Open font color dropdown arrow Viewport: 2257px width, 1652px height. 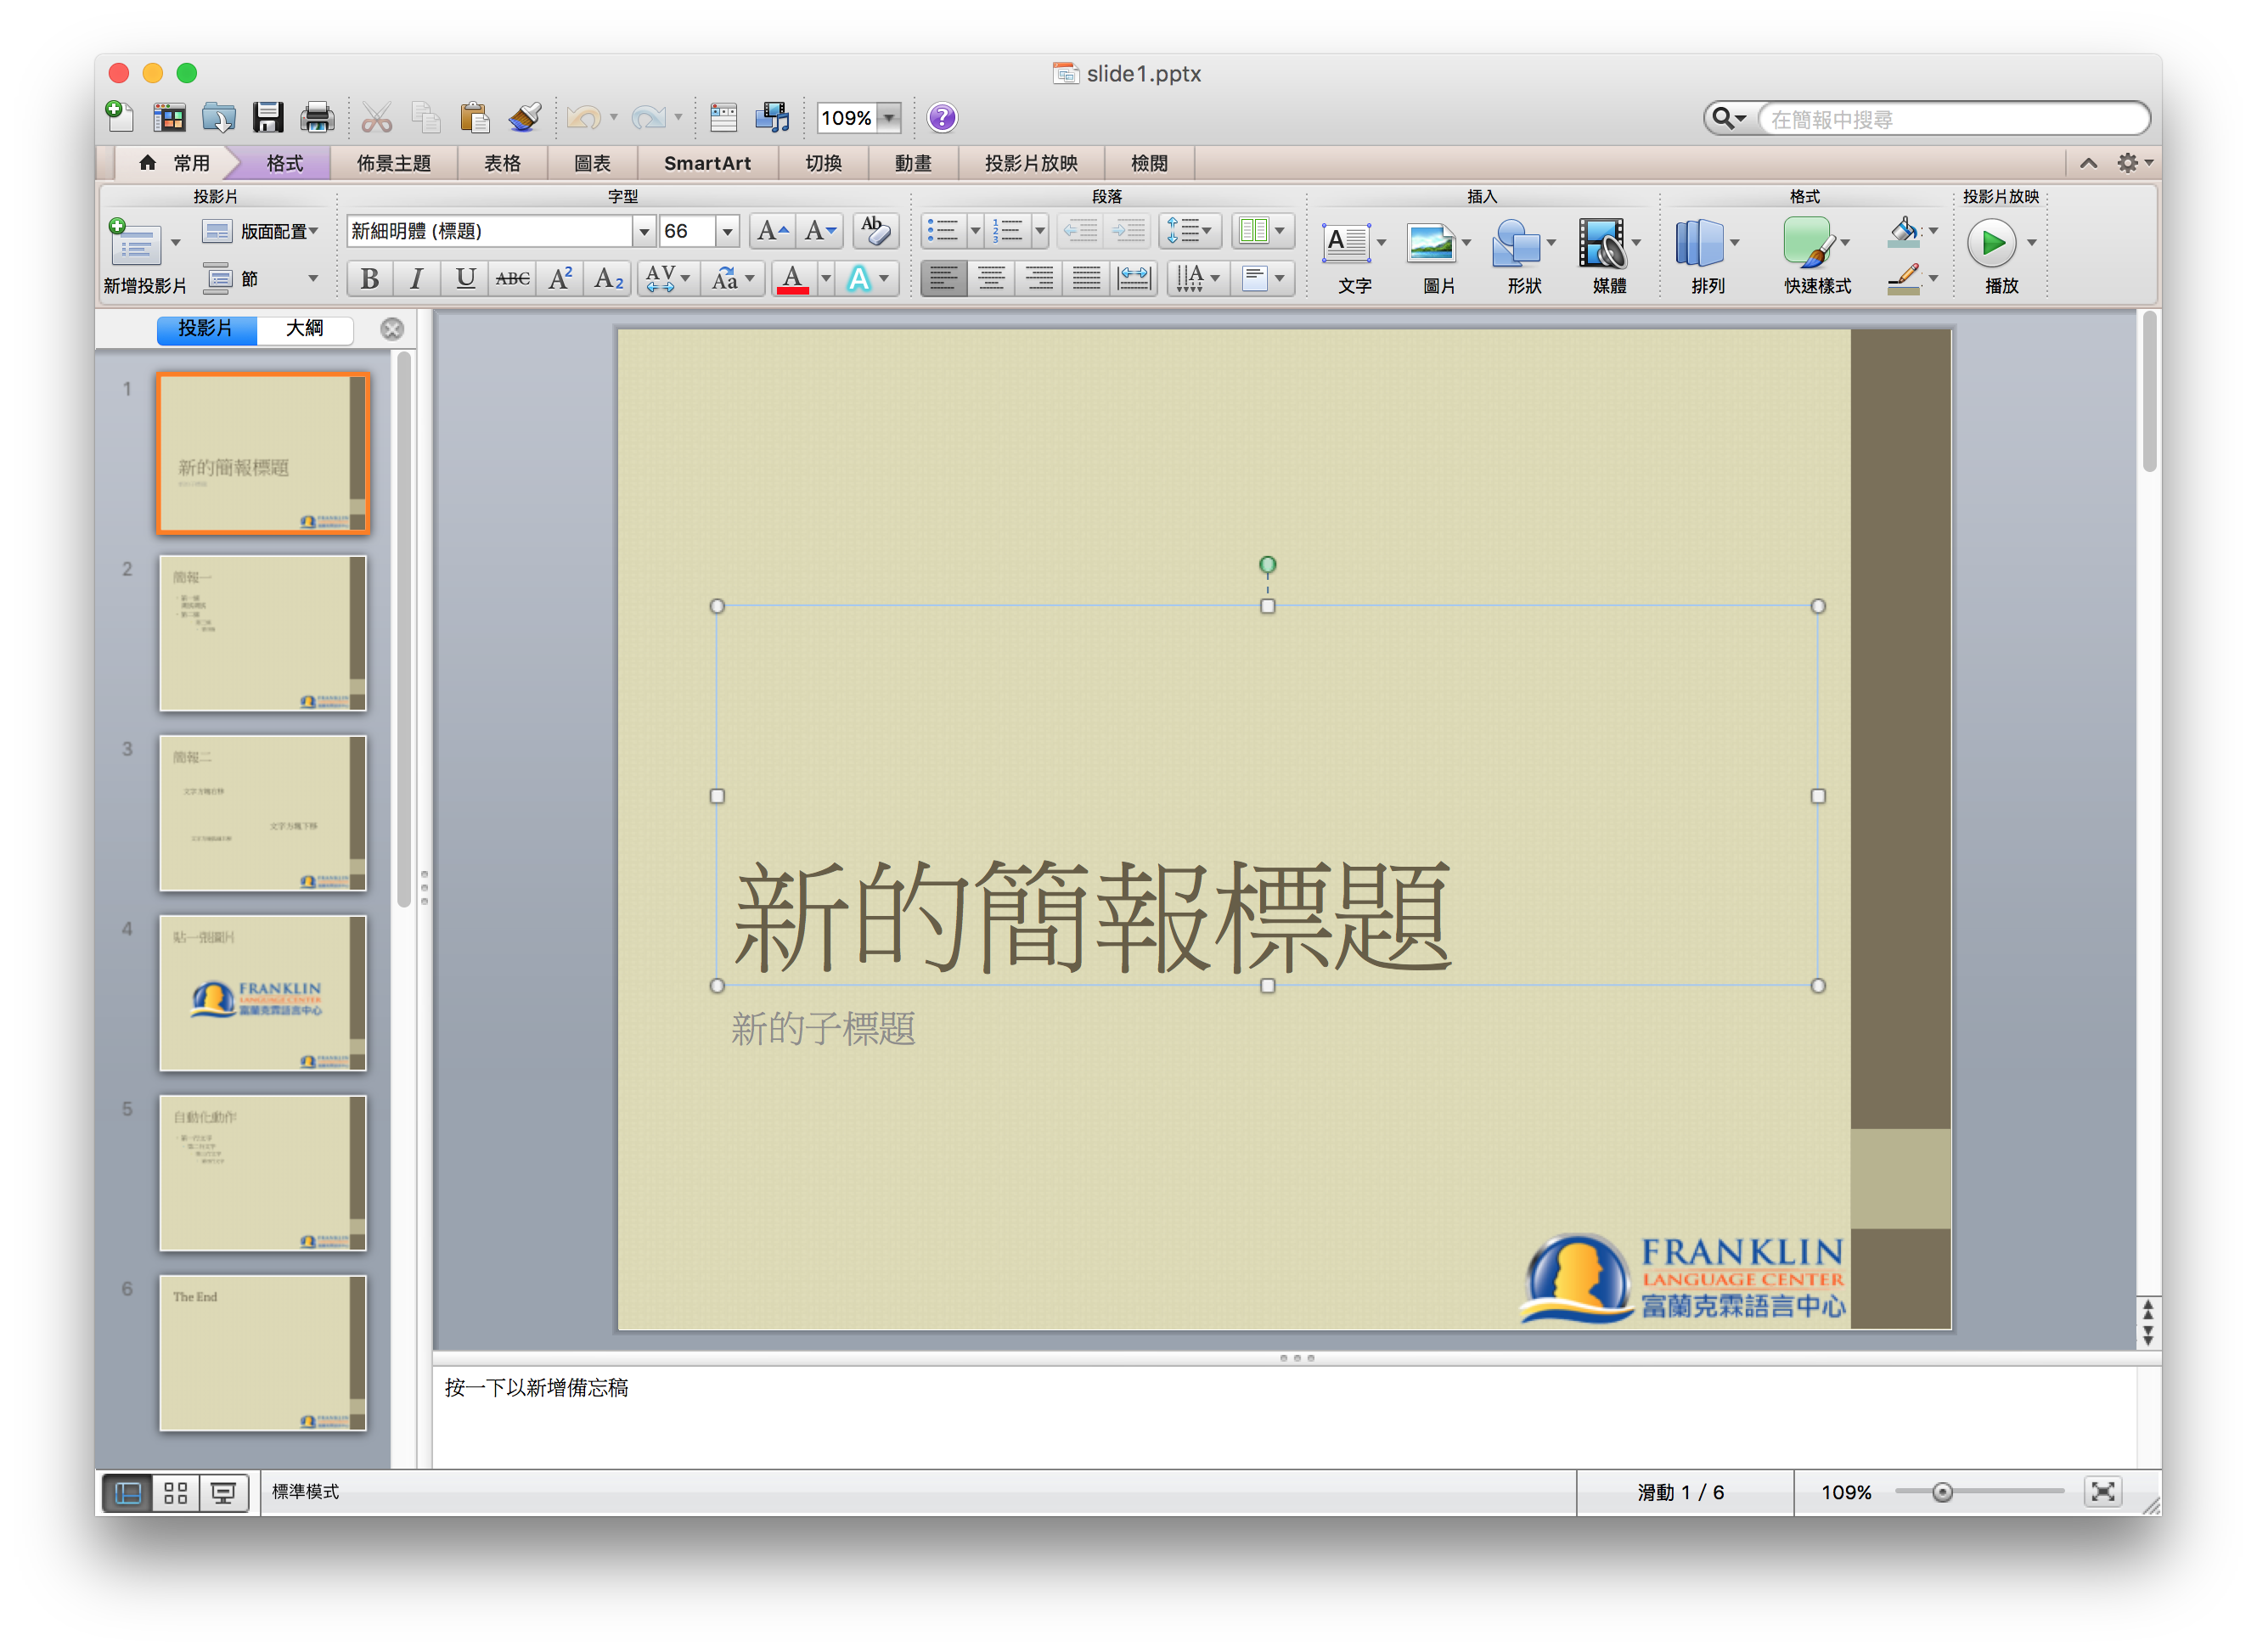tap(825, 279)
